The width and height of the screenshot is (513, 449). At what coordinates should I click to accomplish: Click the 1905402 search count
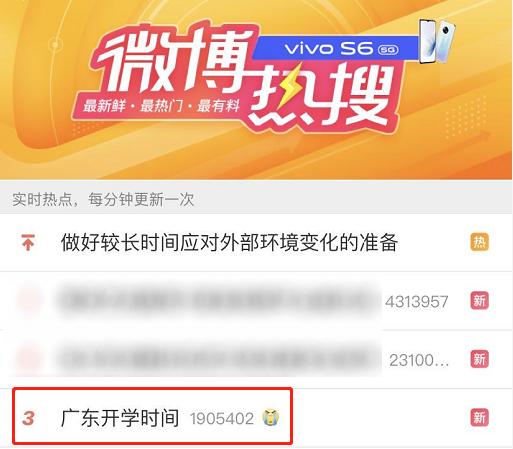[x=222, y=419]
